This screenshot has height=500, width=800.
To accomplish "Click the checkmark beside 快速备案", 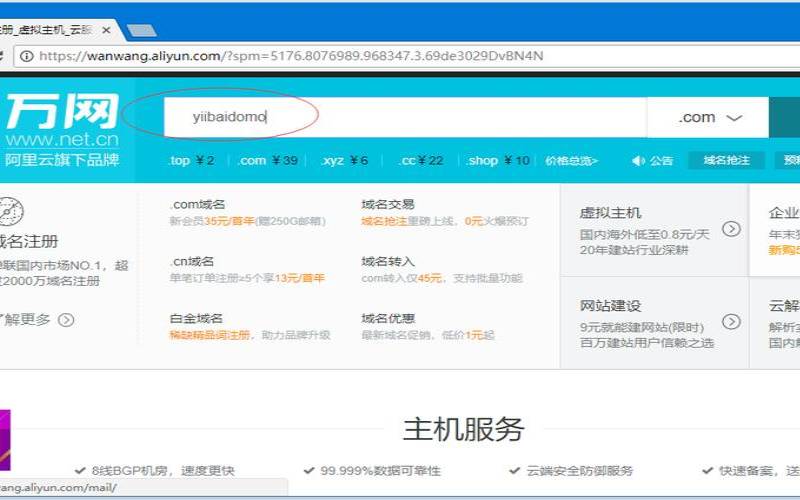I will [707, 470].
